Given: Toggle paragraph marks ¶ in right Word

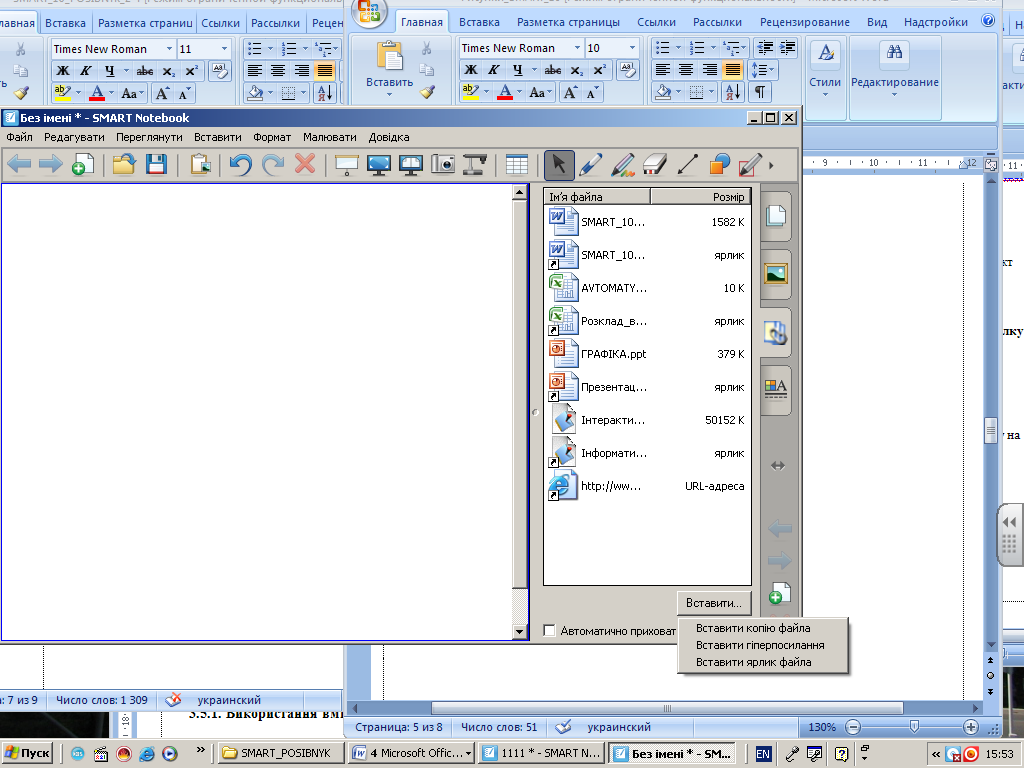Looking at the screenshot, I should 760,92.
